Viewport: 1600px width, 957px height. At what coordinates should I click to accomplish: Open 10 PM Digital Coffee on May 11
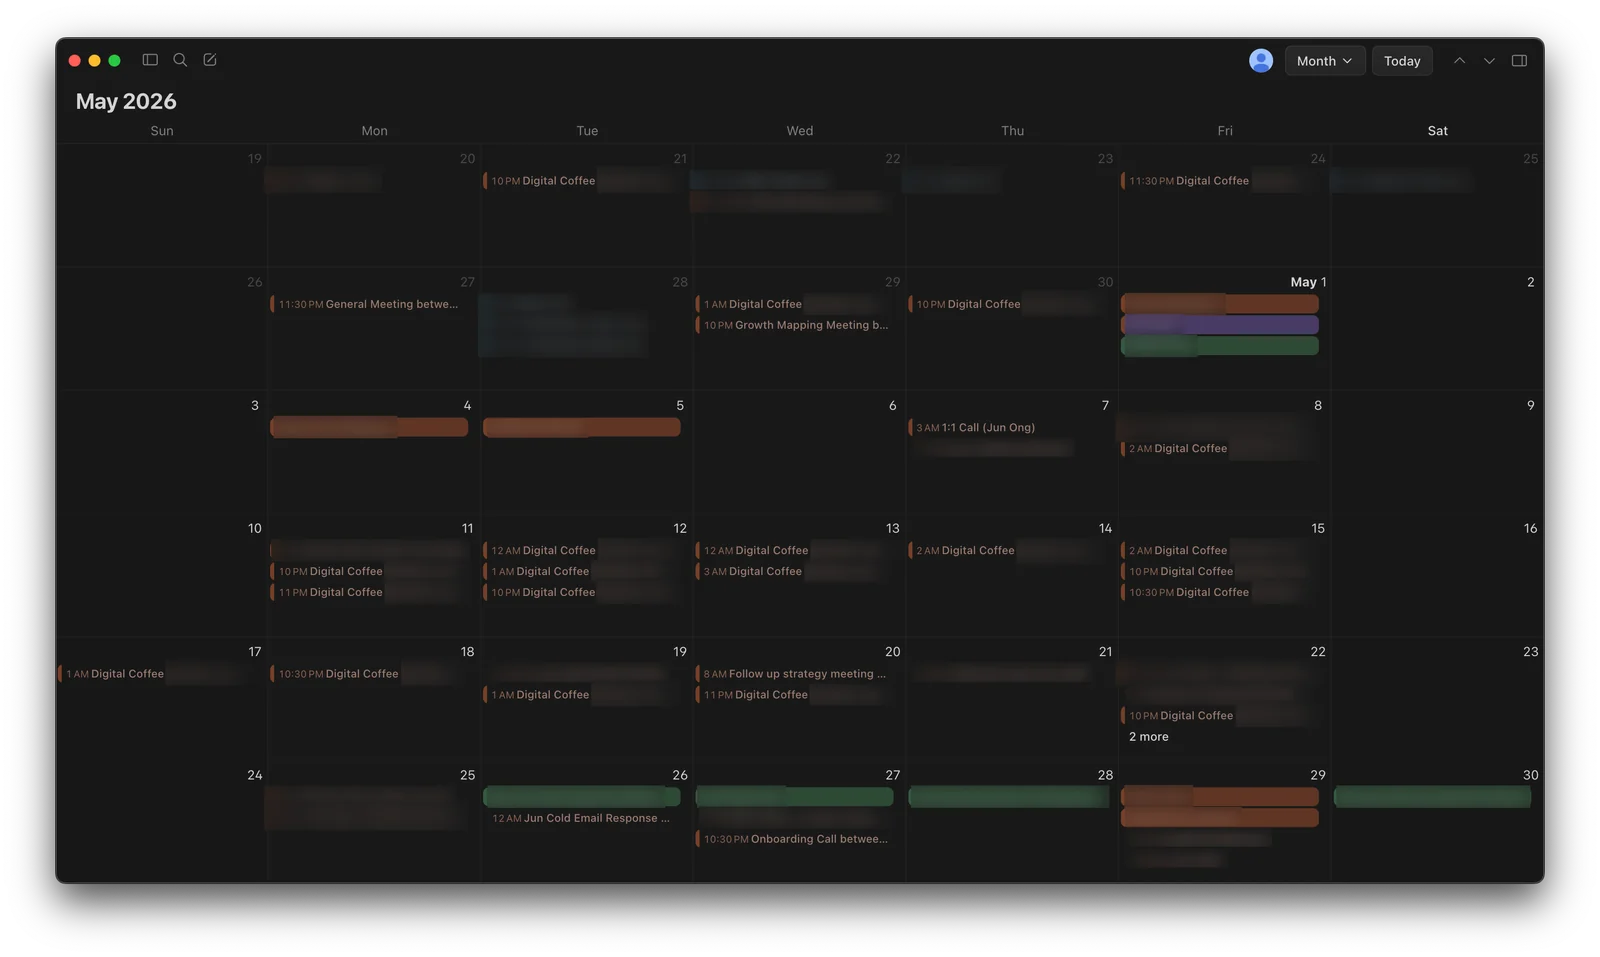(369, 571)
